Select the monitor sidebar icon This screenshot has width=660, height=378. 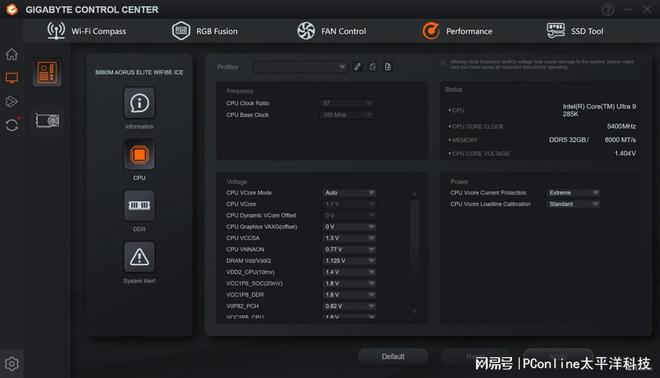(x=12, y=78)
